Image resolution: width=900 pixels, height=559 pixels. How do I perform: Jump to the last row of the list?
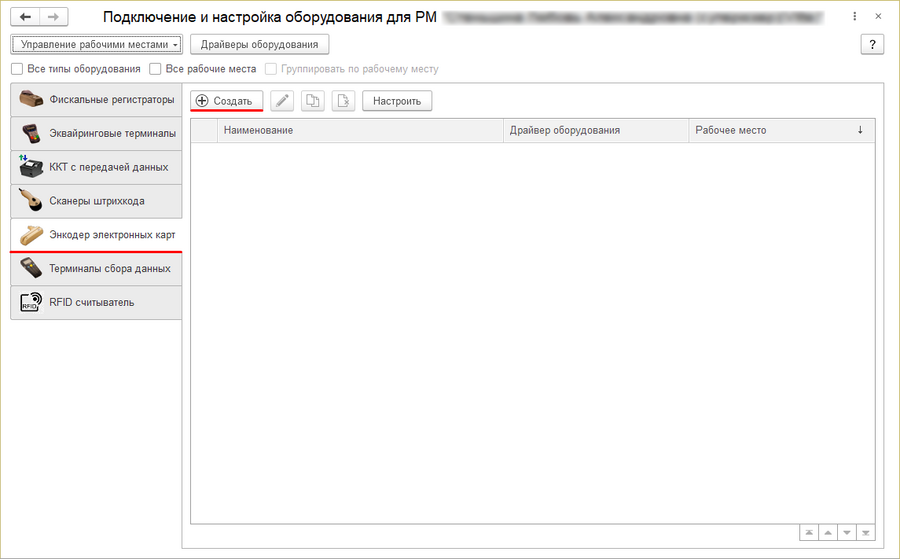pyautogui.click(x=866, y=533)
